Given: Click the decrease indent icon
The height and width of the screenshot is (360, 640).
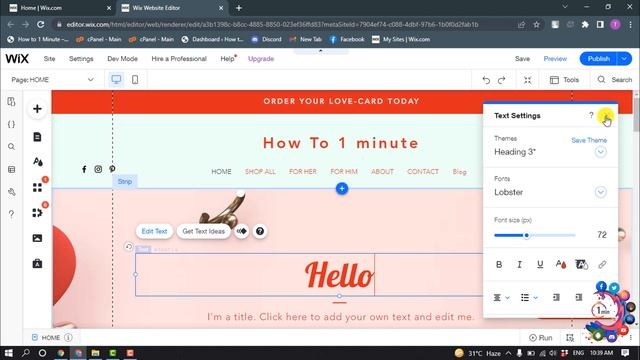Looking at the screenshot, I should (x=556, y=298).
